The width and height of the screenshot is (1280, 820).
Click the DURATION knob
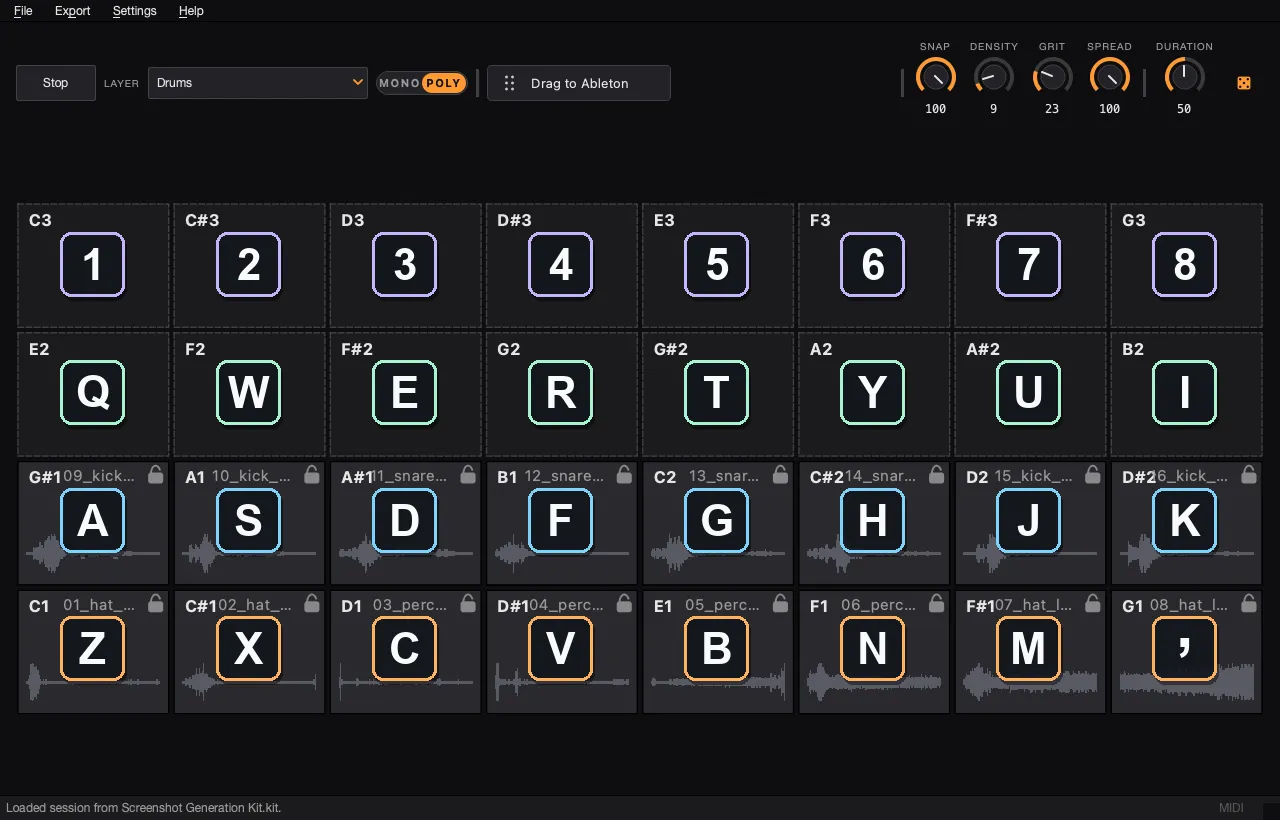[x=1184, y=77]
